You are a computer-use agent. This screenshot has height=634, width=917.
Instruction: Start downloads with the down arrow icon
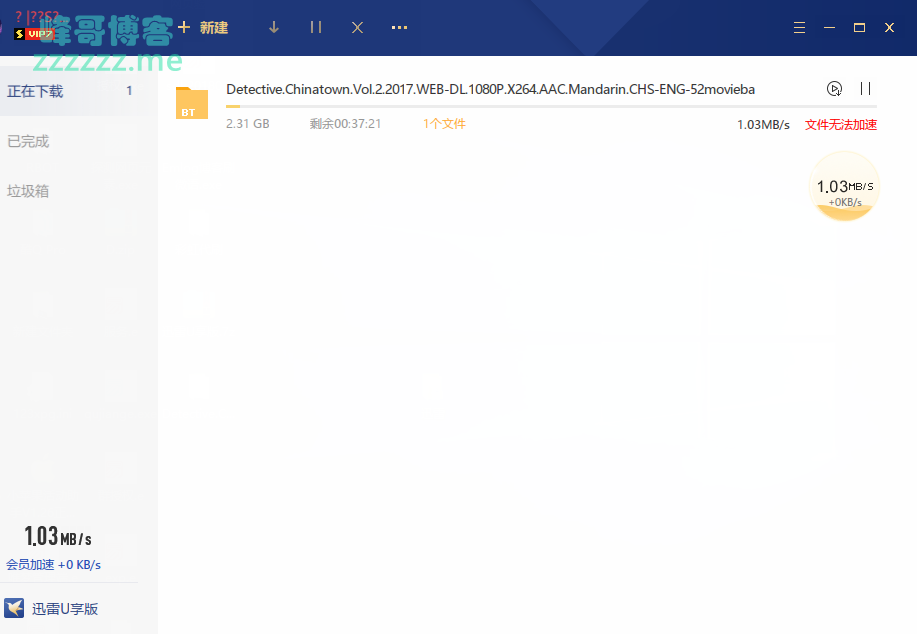pyautogui.click(x=274, y=28)
